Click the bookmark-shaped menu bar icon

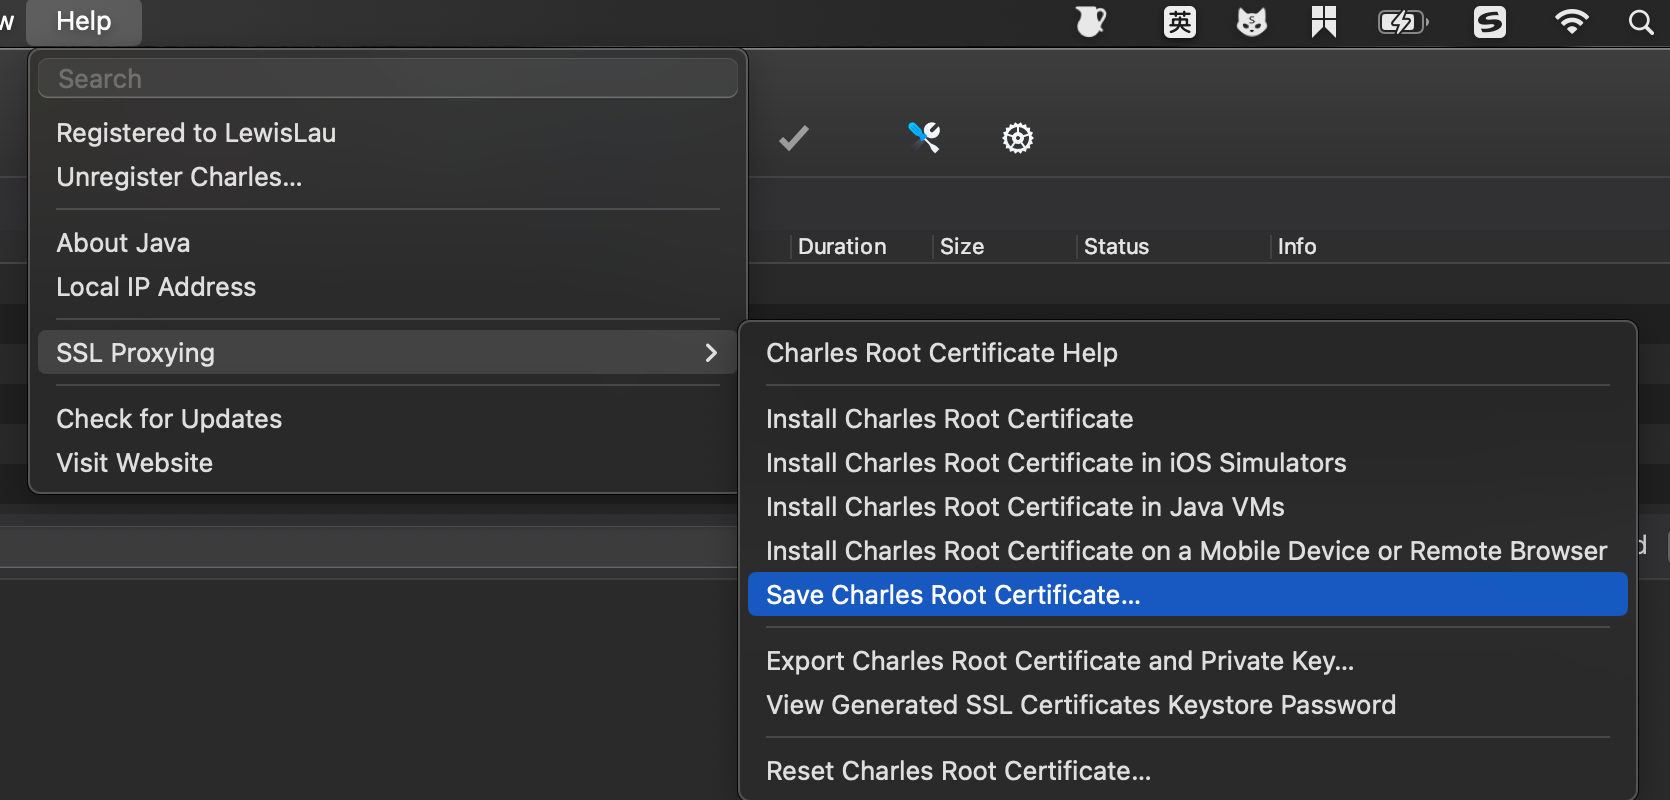[1324, 22]
